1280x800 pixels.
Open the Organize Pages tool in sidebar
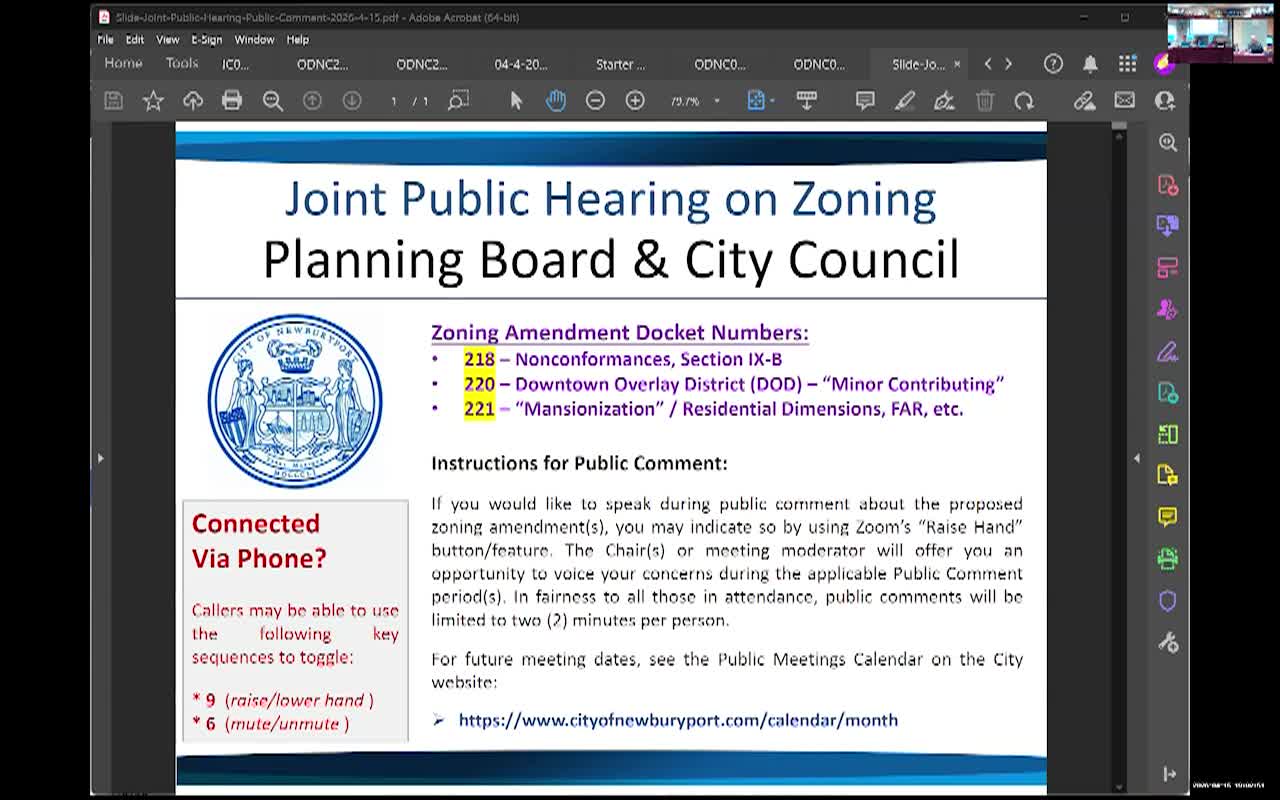1168,435
